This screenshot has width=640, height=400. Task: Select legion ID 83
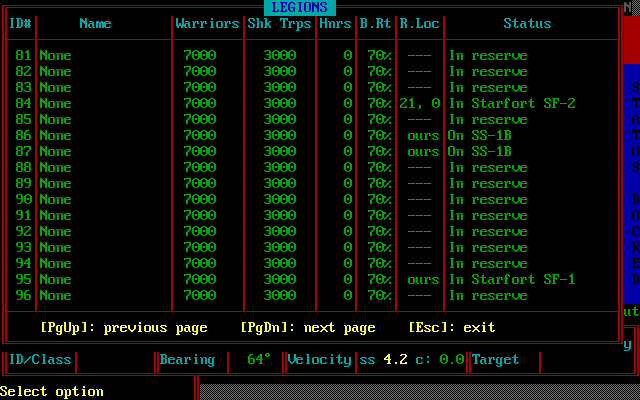313,87
